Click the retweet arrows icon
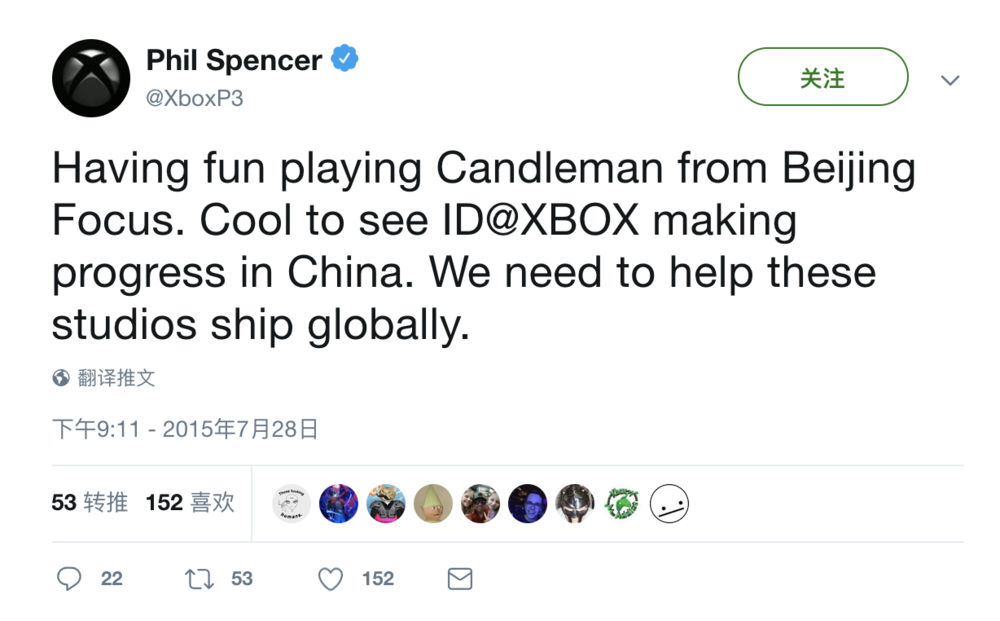 [200, 578]
